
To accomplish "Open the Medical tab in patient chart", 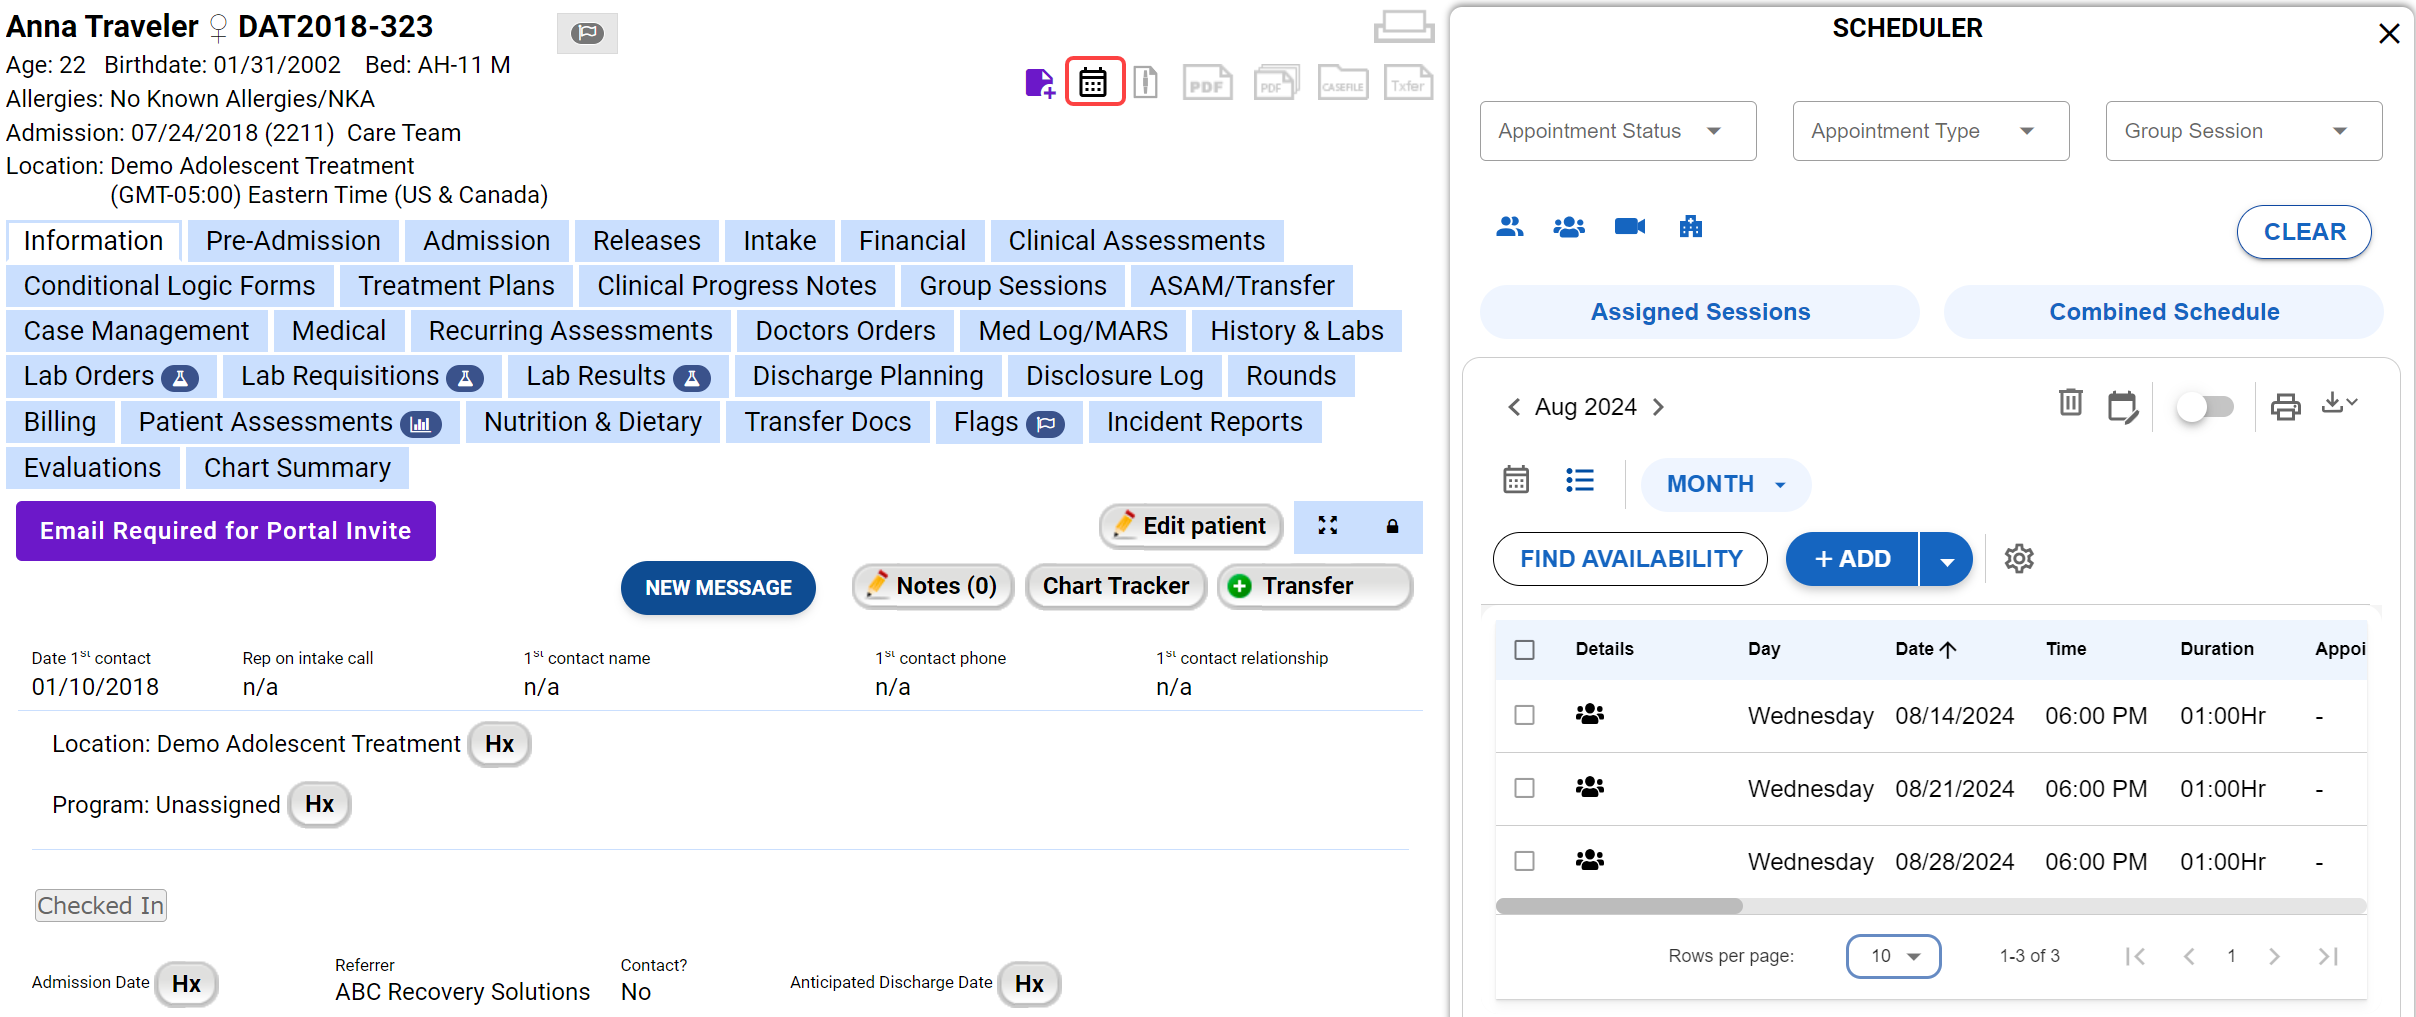I will click(339, 330).
